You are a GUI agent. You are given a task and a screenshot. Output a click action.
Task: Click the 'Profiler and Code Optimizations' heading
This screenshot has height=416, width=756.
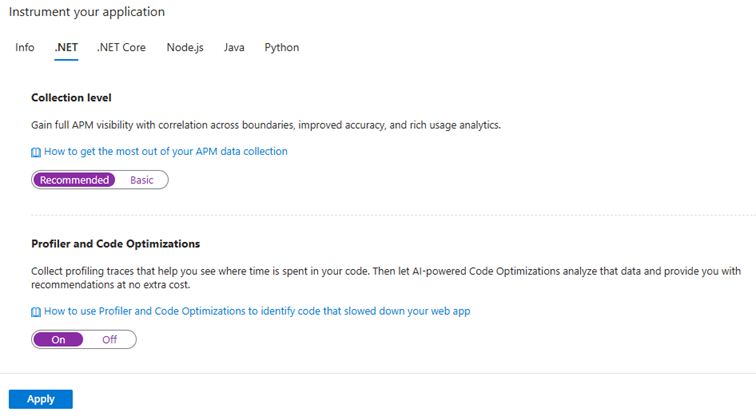click(116, 243)
